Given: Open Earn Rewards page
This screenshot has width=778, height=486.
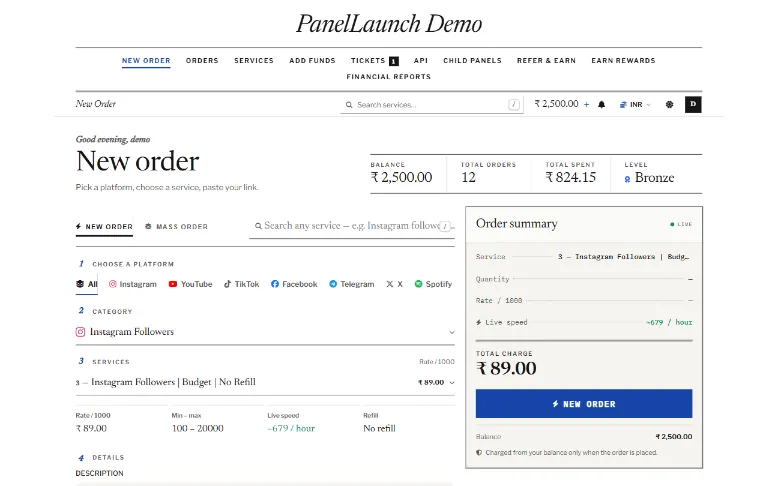Looking at the screenshot, I should pos(623,61).
